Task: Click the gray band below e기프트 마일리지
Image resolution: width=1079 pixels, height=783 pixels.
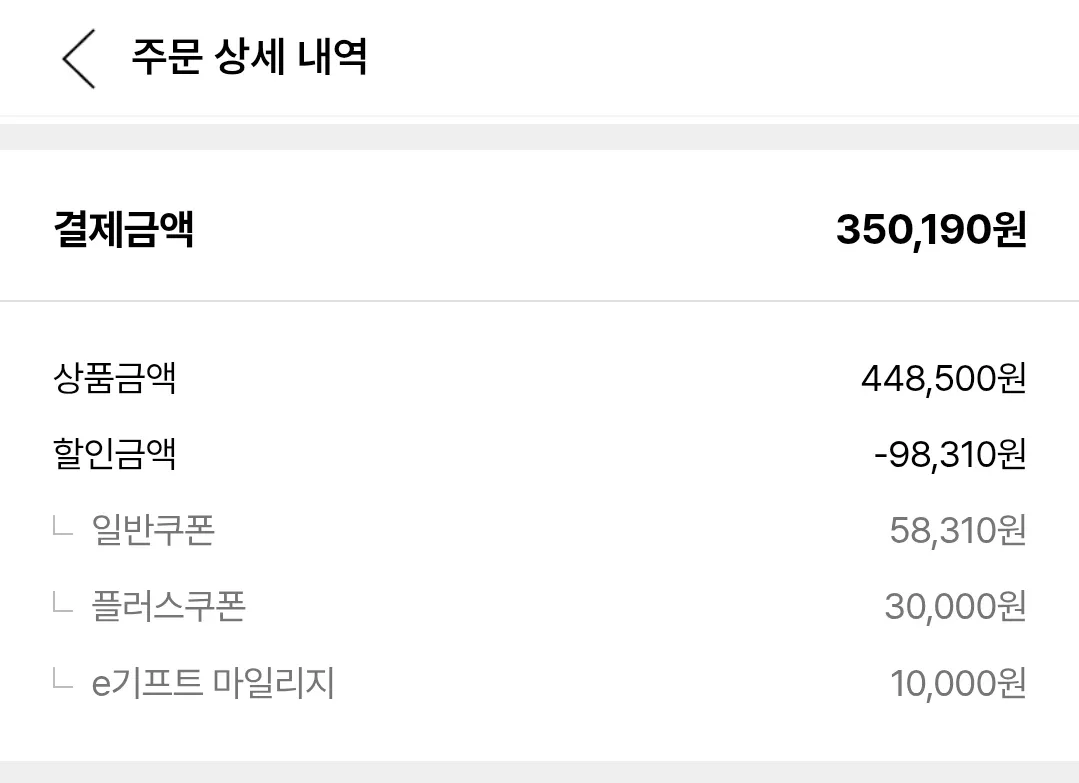Action: [539, 772]
